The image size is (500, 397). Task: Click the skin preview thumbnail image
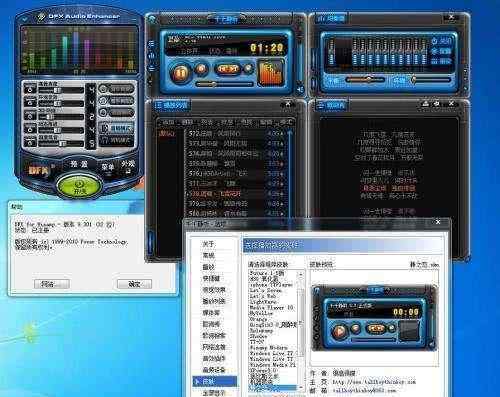click(375, 318)
